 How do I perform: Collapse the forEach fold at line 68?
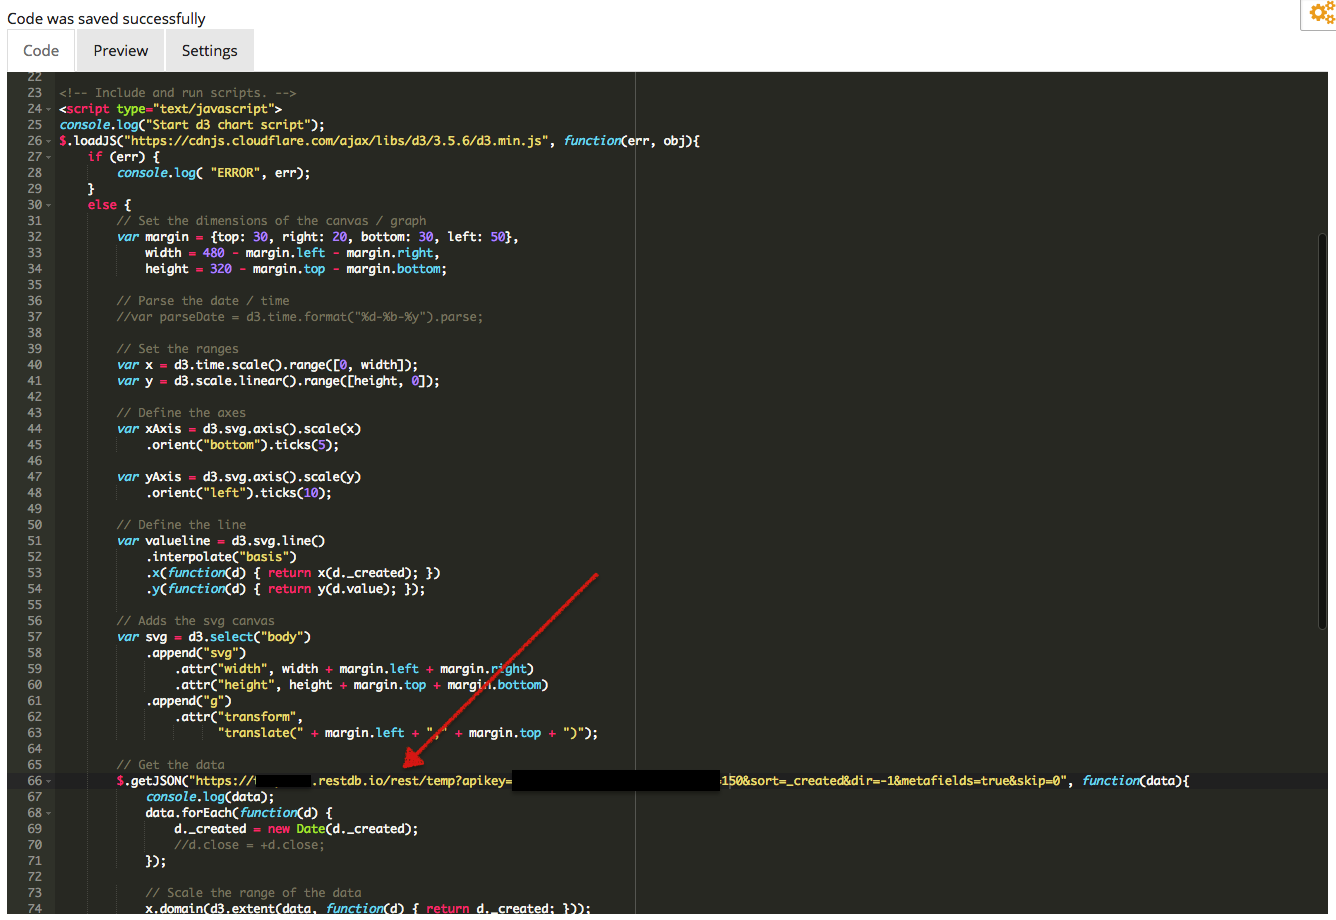(x=49, y=813)
